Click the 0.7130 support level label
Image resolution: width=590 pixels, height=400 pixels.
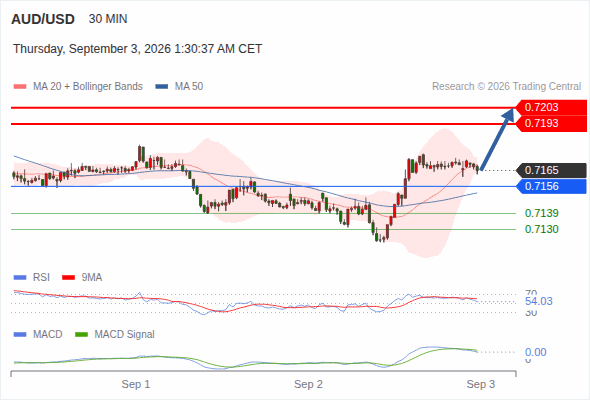pyautogui.click(x=541, y=229)
